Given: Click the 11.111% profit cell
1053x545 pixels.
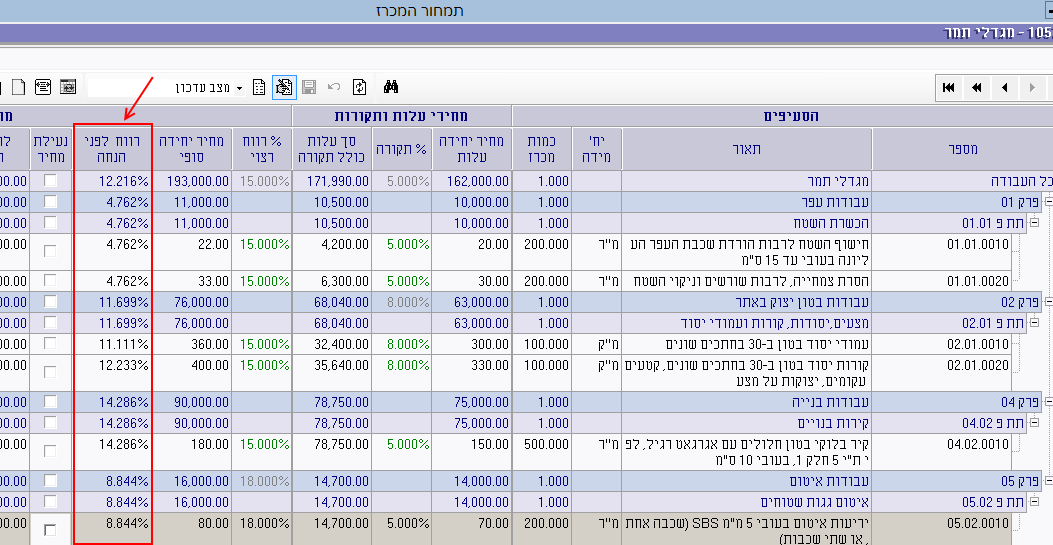Looking at the screenshot, I should point(113,344).
